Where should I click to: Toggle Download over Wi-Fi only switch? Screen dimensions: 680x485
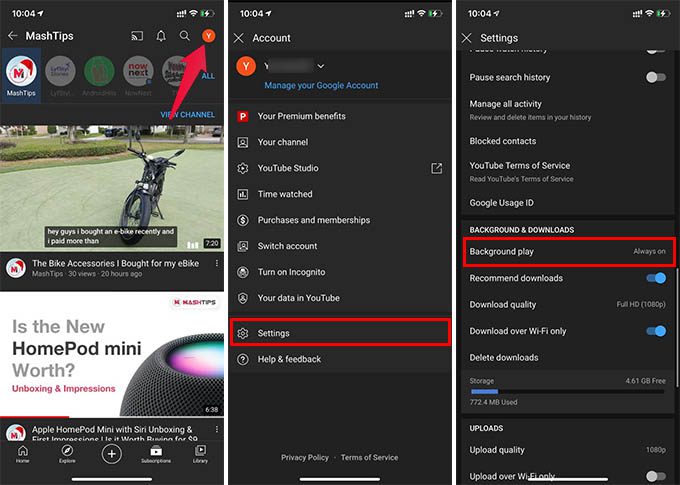[x=656, y=331]
